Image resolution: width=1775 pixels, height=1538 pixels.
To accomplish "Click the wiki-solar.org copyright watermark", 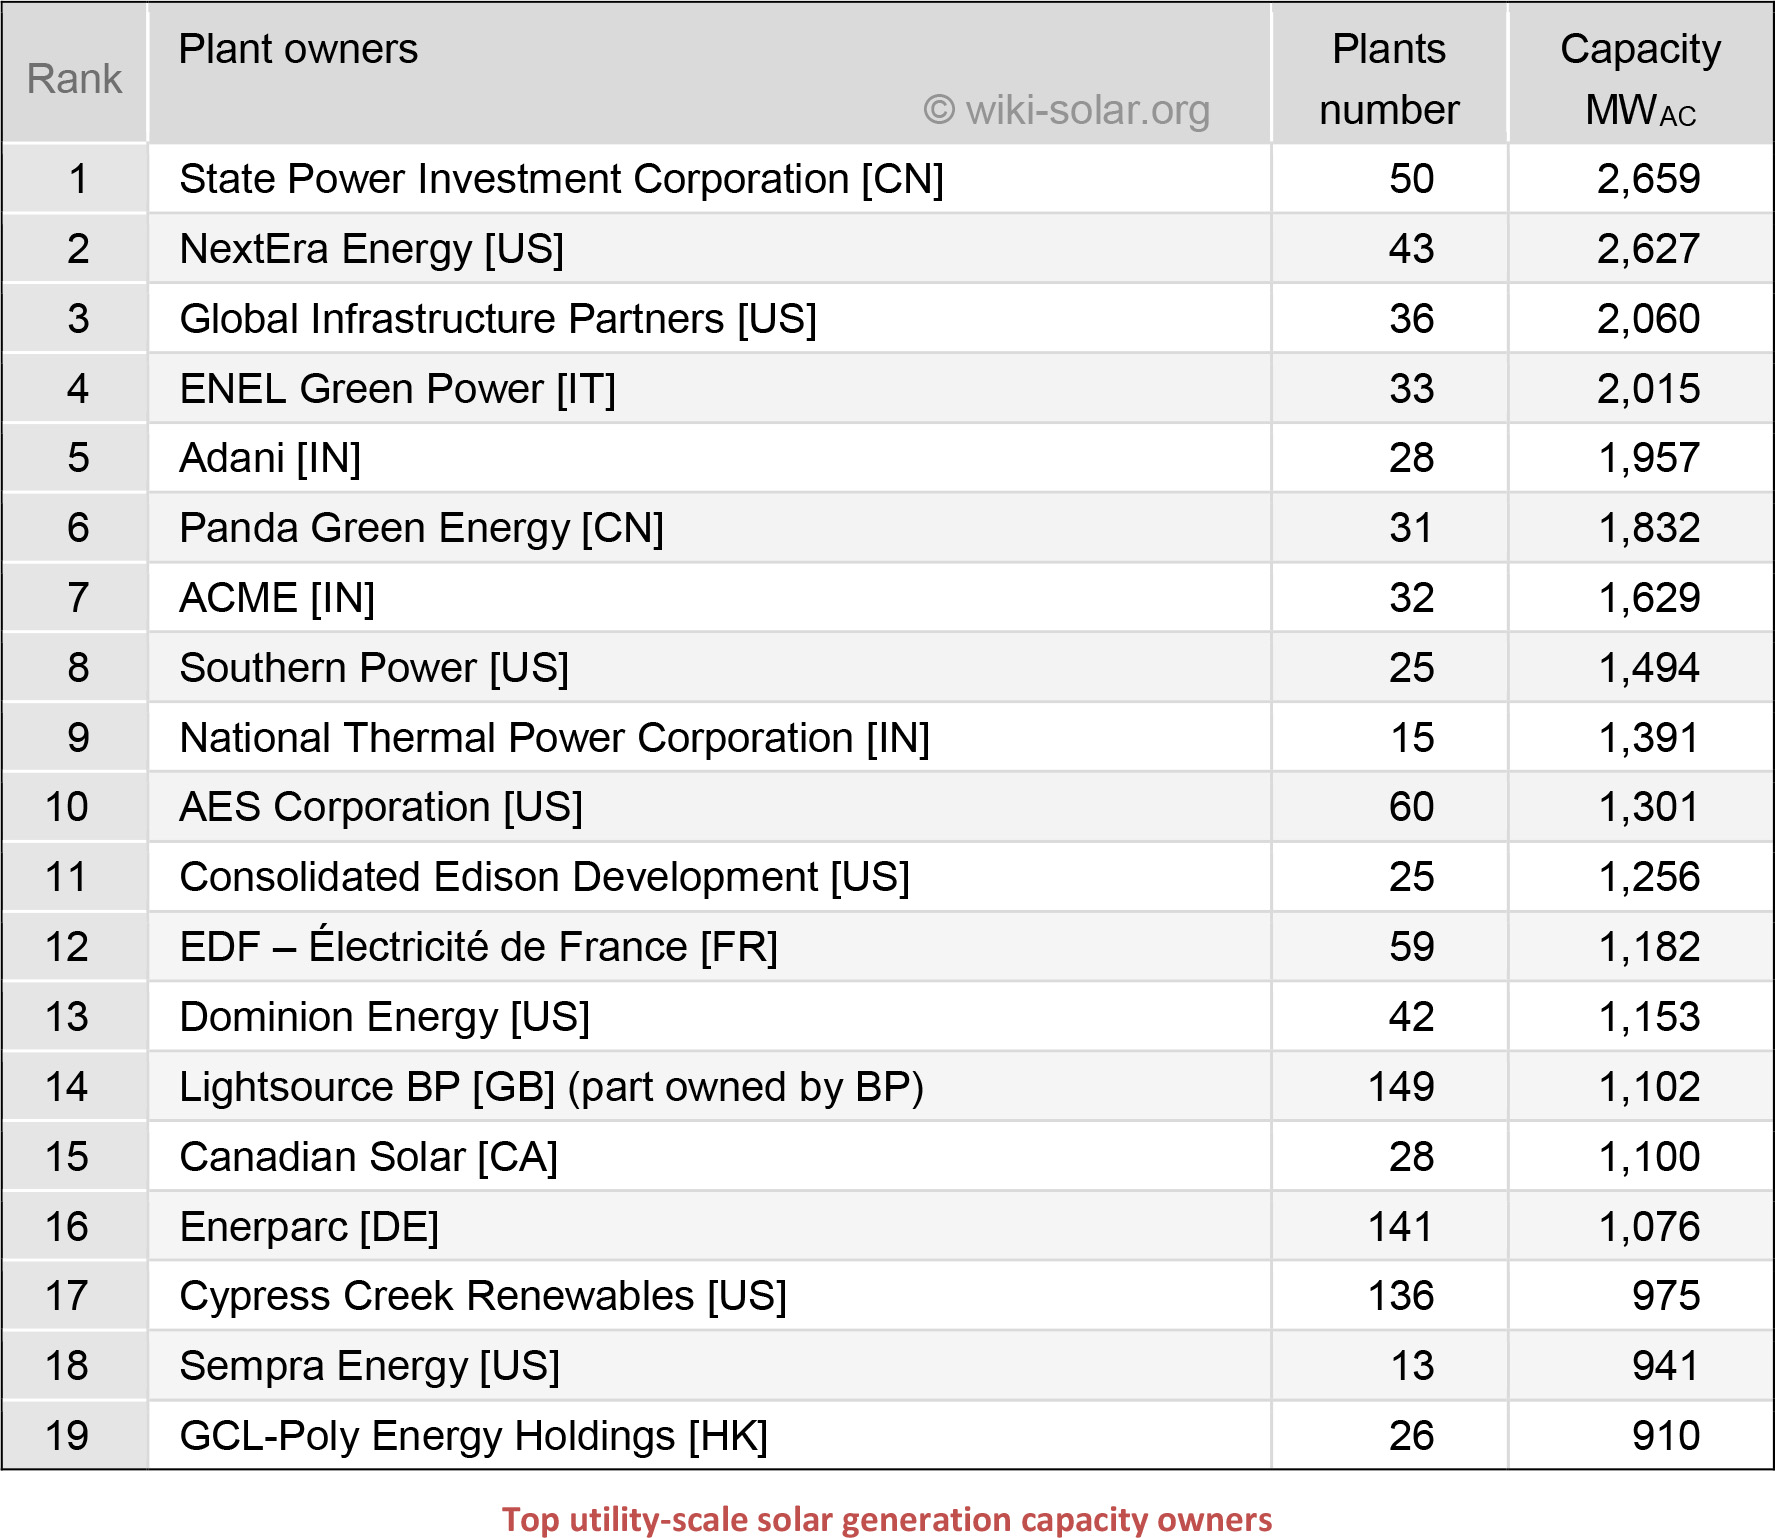I will [x=1066, y=110].
